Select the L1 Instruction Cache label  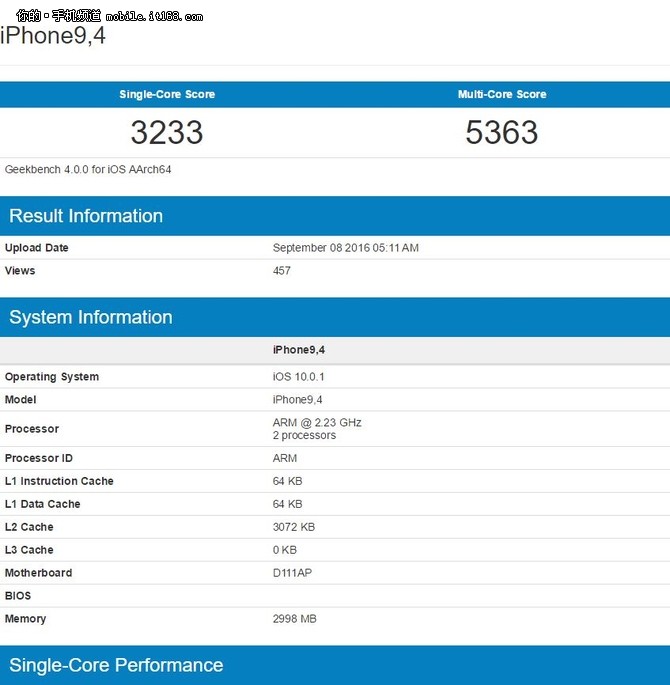[x=59, y=481]
